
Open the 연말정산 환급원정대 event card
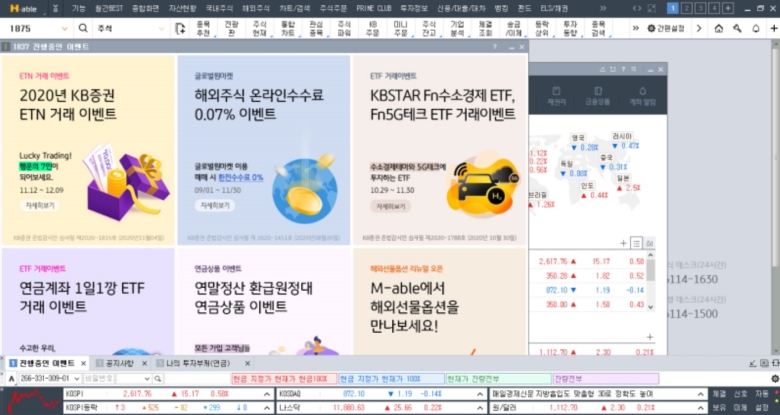coord(264,302)
